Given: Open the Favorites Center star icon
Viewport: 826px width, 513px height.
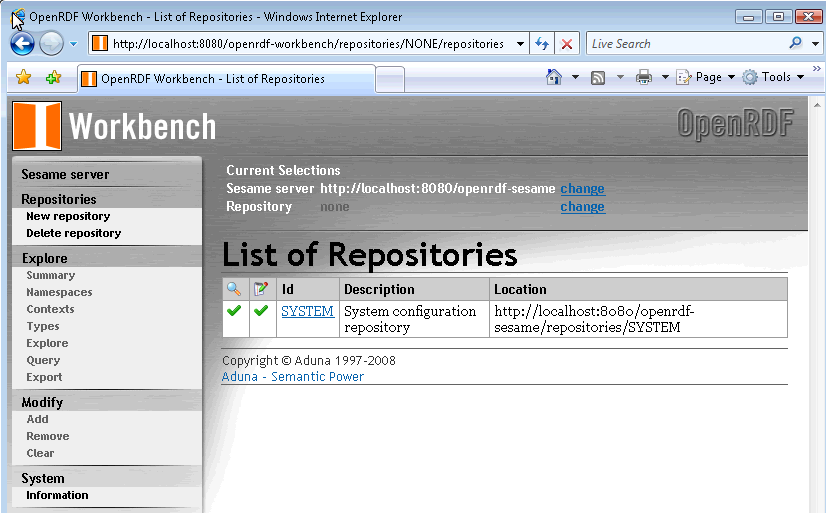Looking at the screenshot, I should pyautogui.click(x=23, y=78).
